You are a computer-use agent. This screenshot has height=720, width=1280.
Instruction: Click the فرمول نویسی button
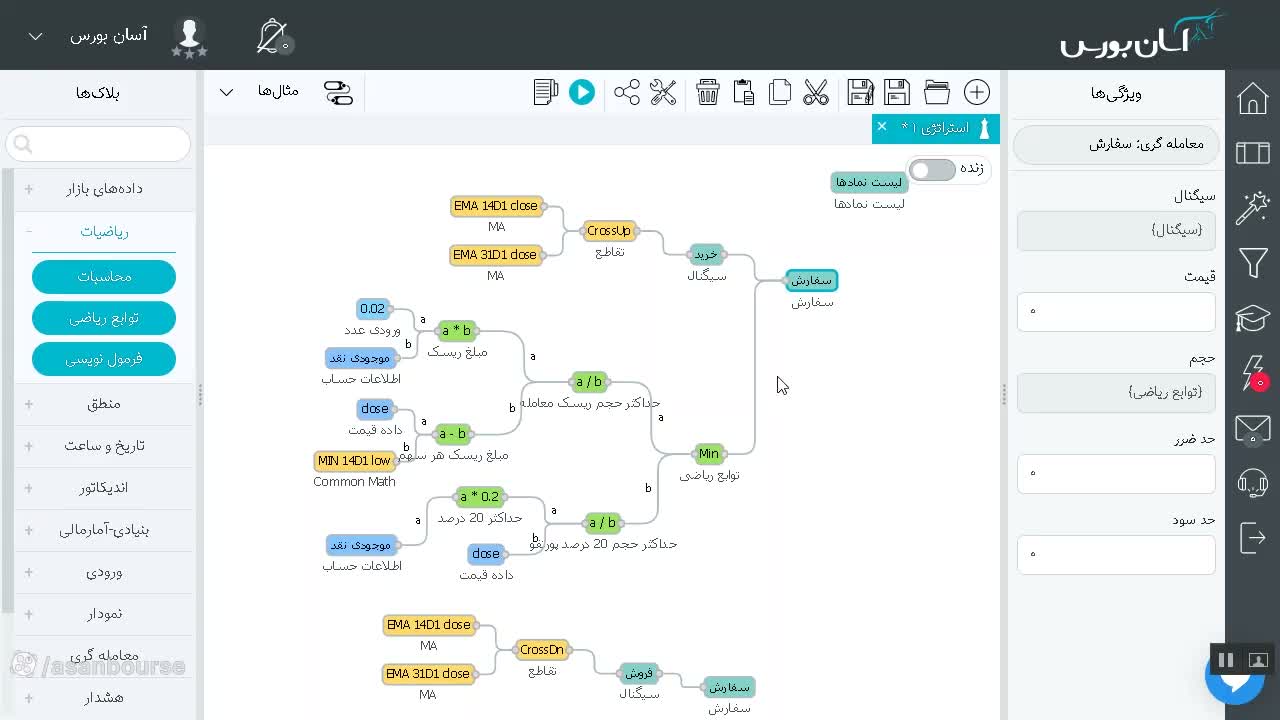coord(104,359)
